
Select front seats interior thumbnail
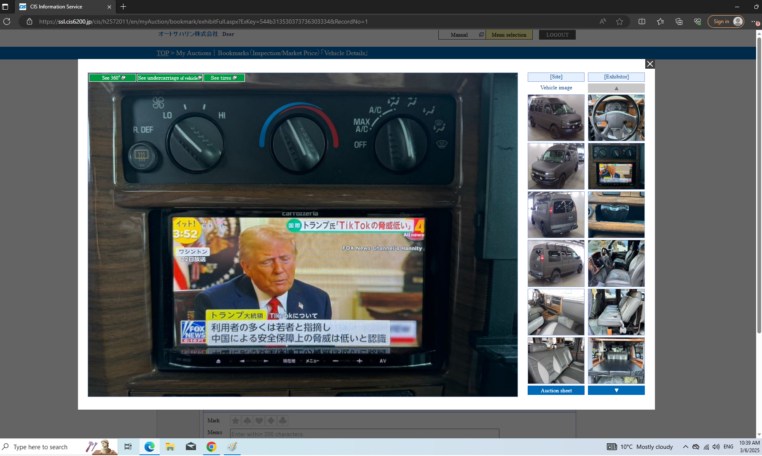pos(616,263)
